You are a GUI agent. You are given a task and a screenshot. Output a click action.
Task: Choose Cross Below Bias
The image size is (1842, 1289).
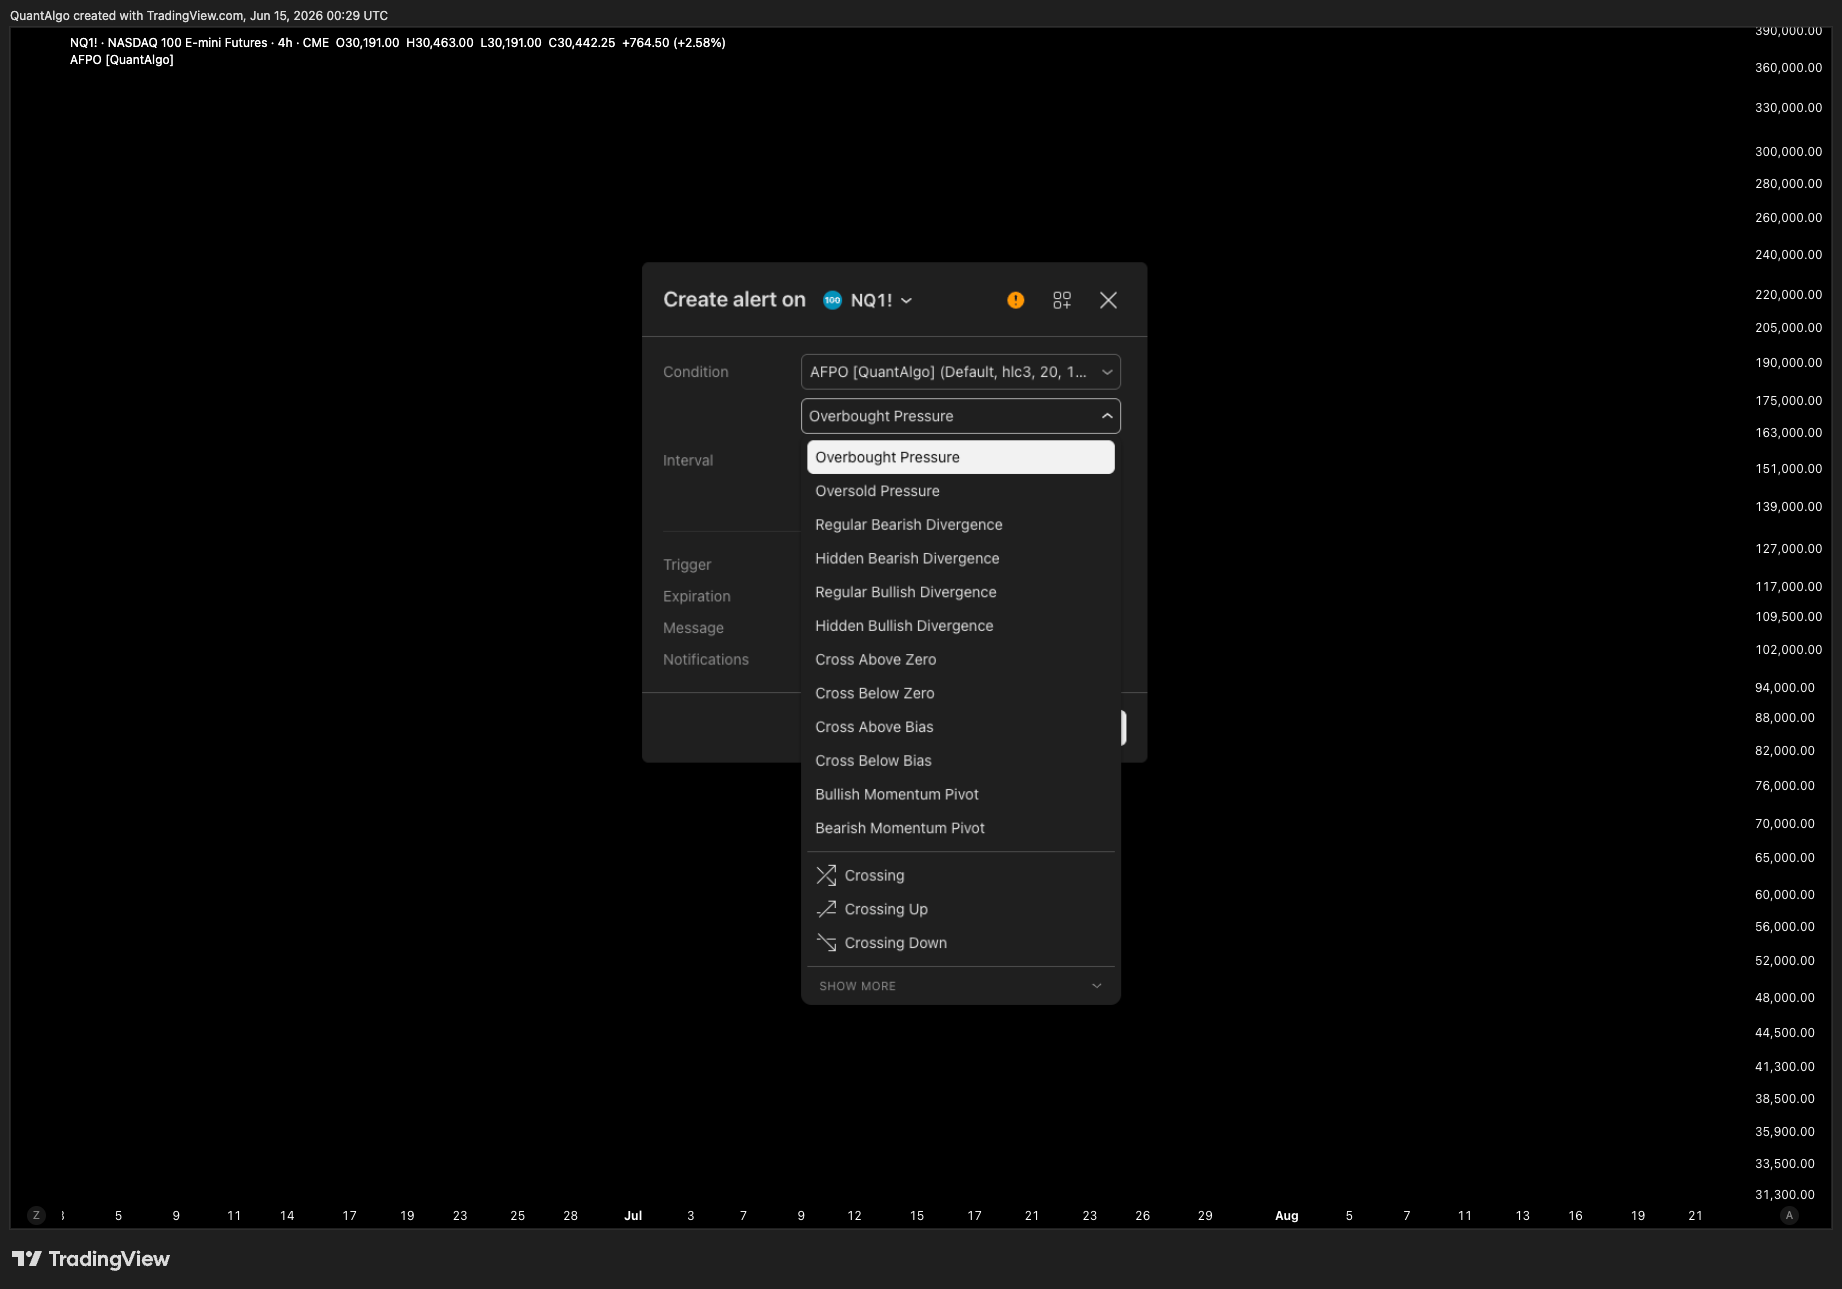pyautogui.click(x=960, y=761)
